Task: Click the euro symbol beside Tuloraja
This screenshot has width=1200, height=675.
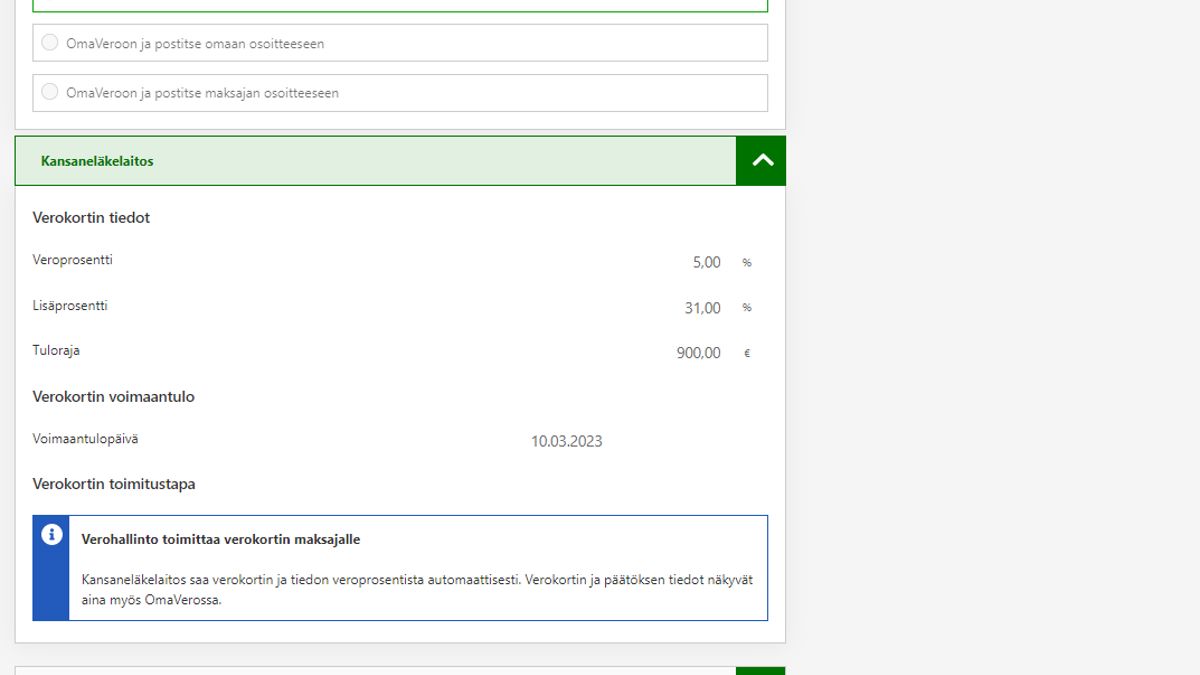Action: pyautogui.click(x=746, y=354)
